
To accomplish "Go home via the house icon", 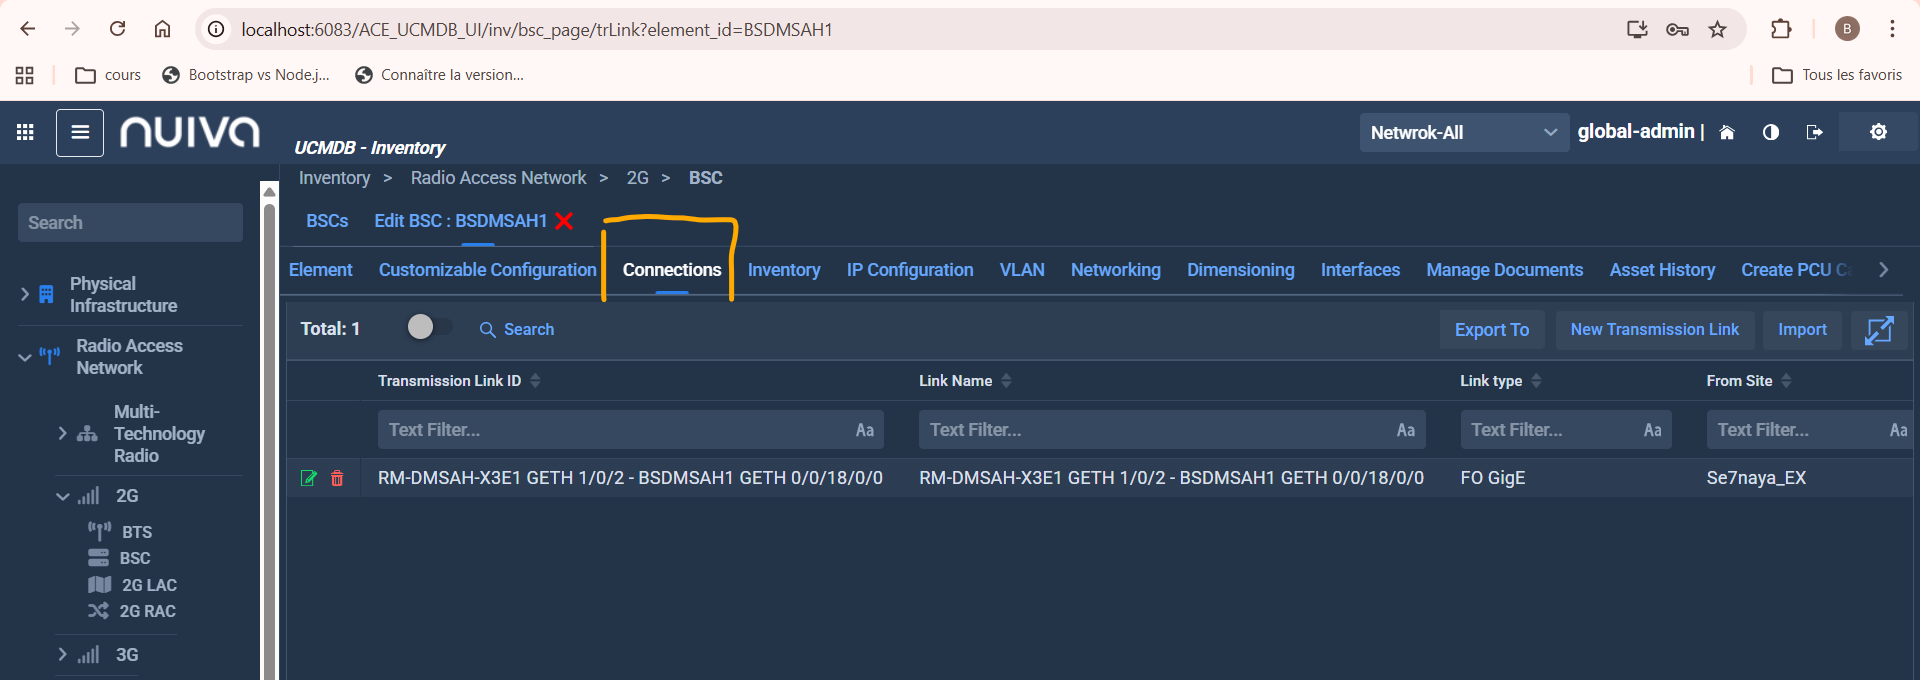I will (1727, 132).
